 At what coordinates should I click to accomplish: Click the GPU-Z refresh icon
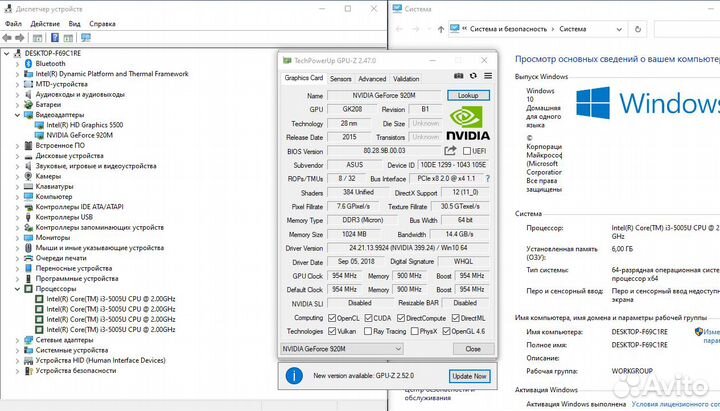[x=473, y=76]
